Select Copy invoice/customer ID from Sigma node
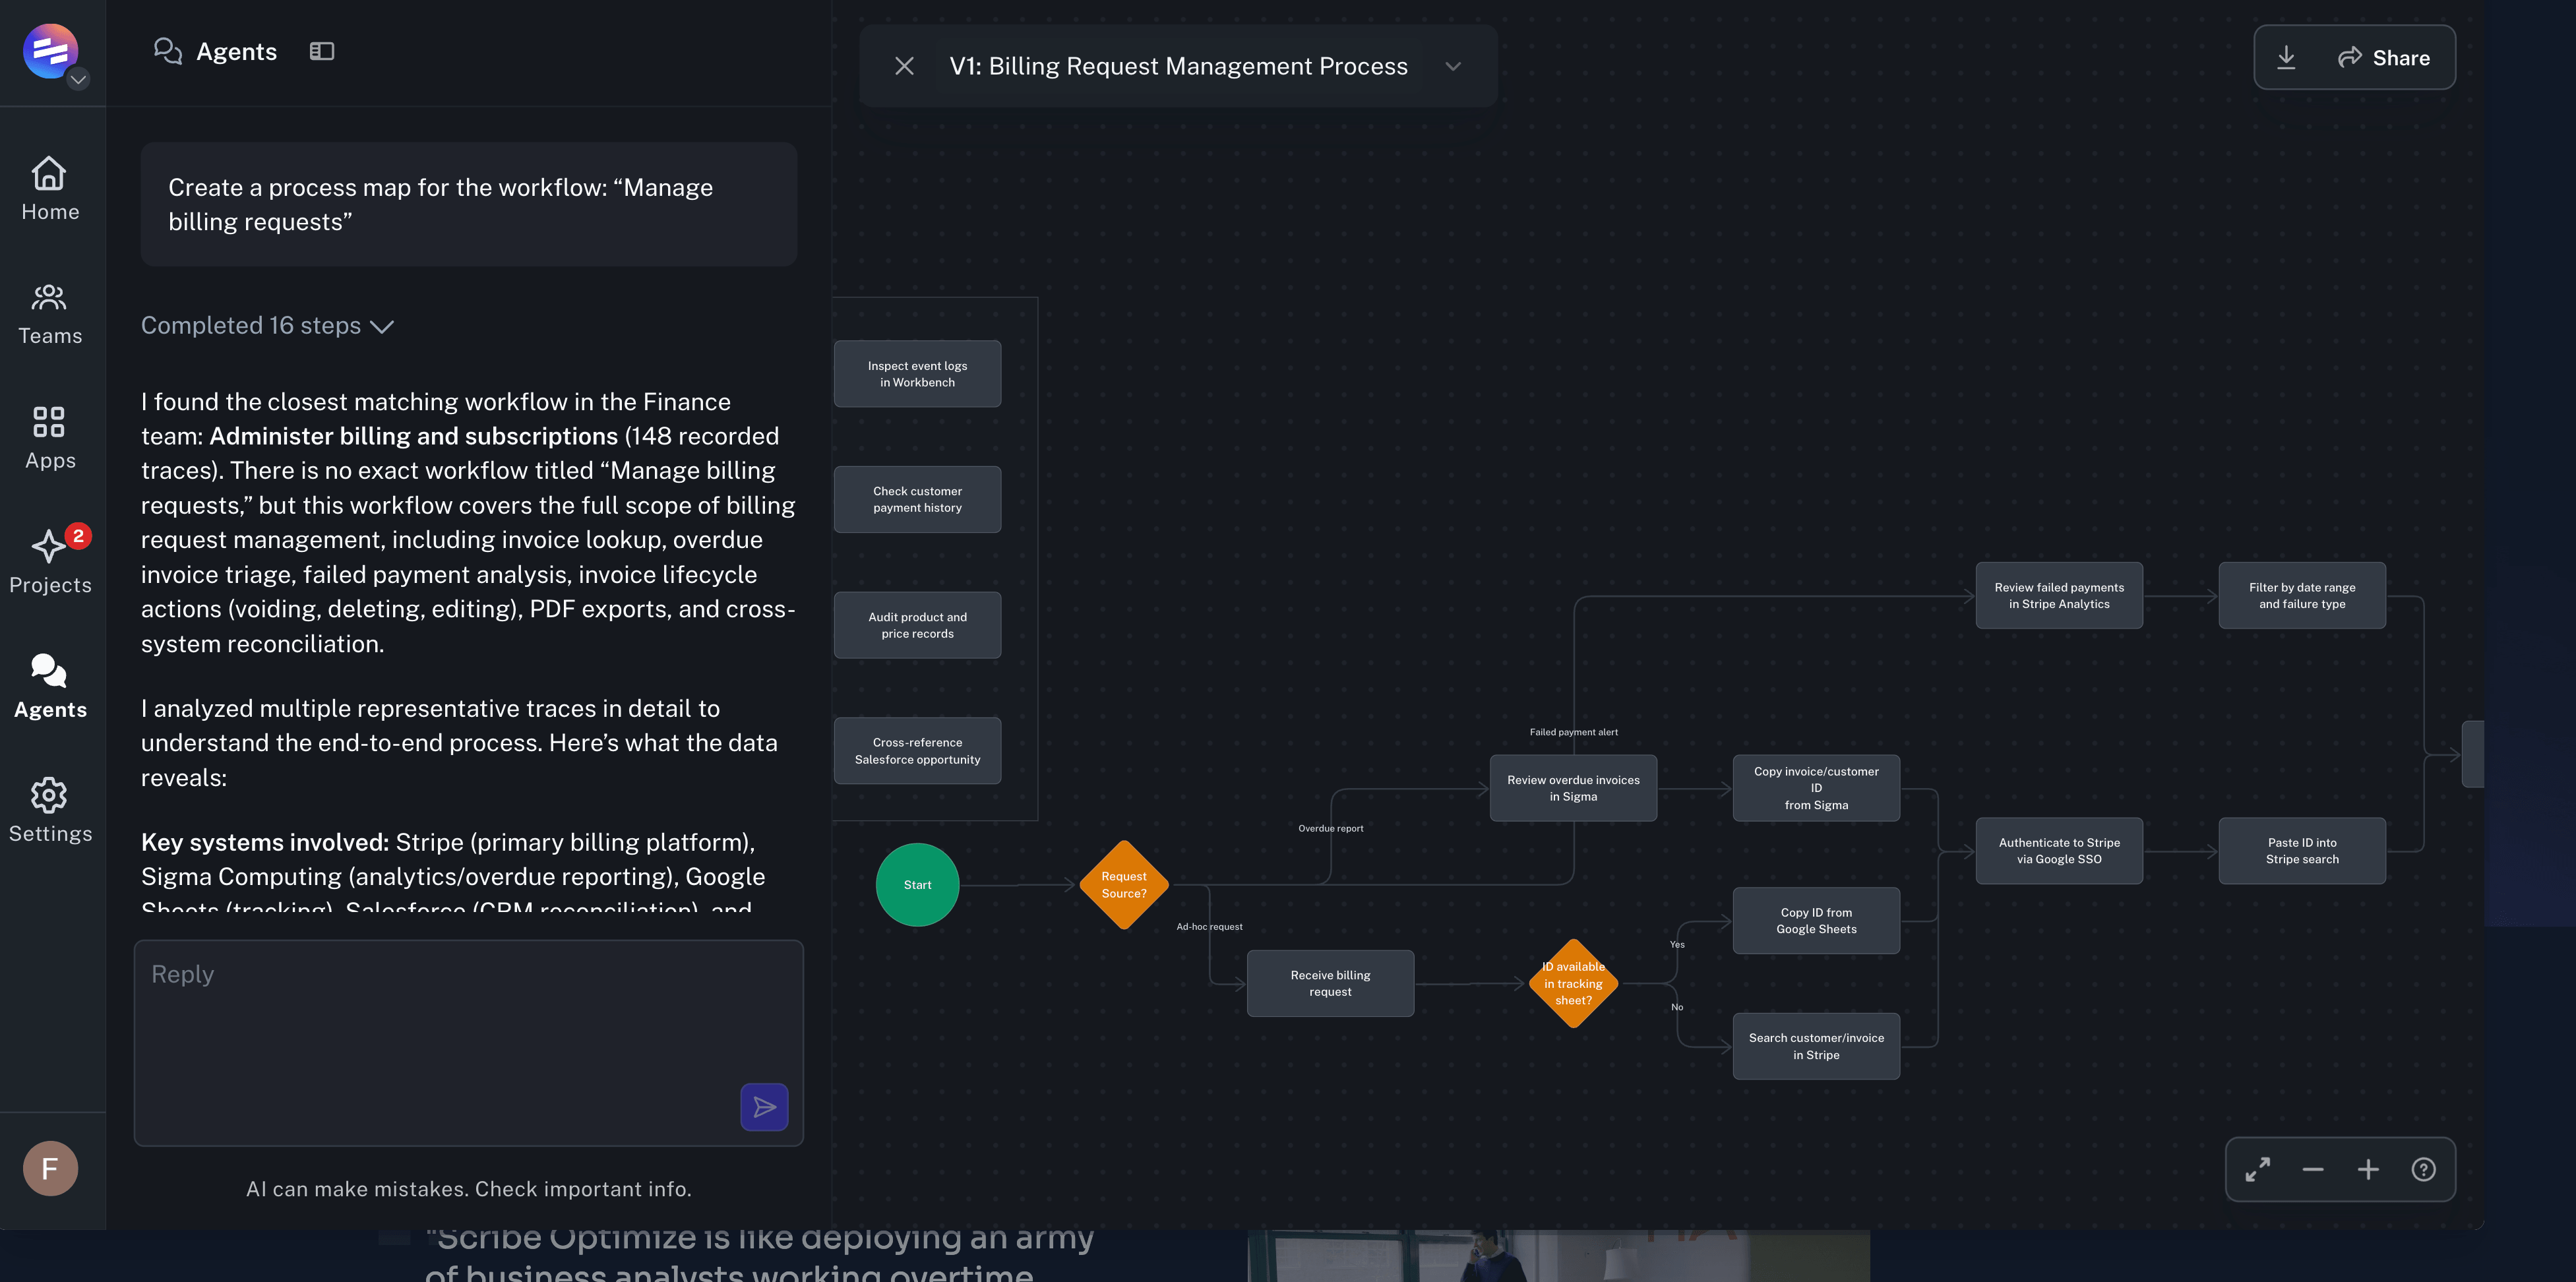2576x1282 pixels. (1816, 788)
